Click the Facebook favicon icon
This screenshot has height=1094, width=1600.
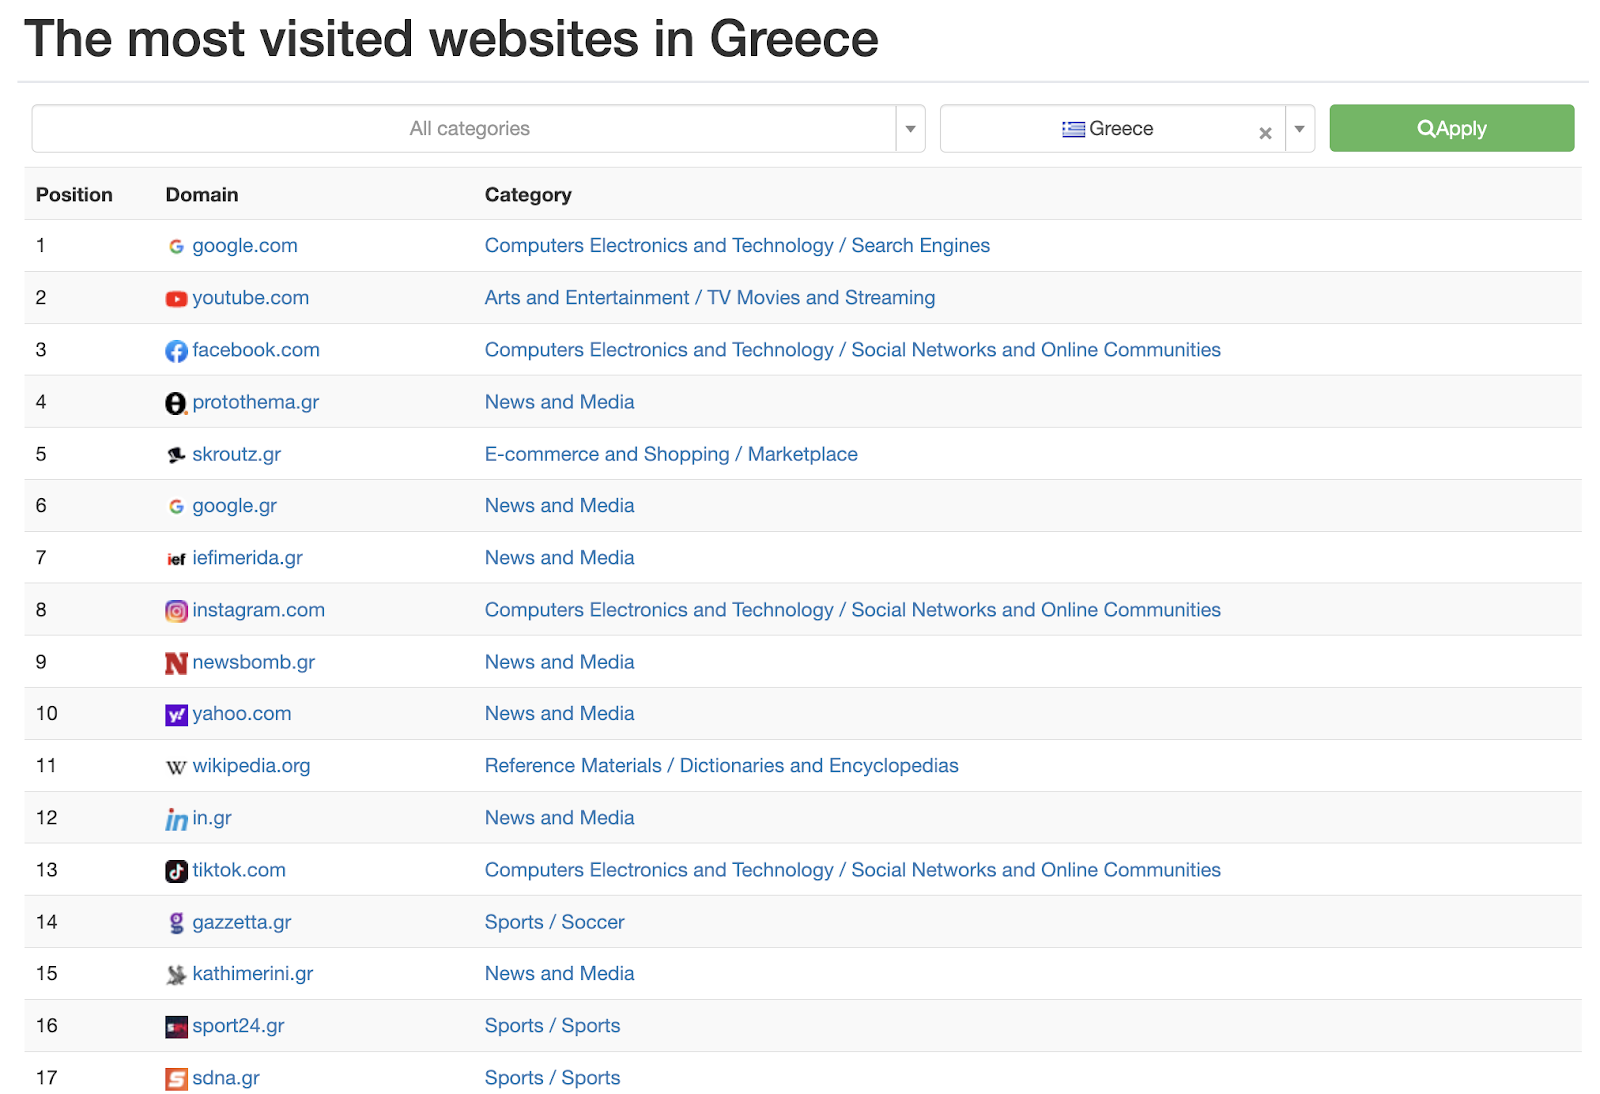click(x=176, y=351)
